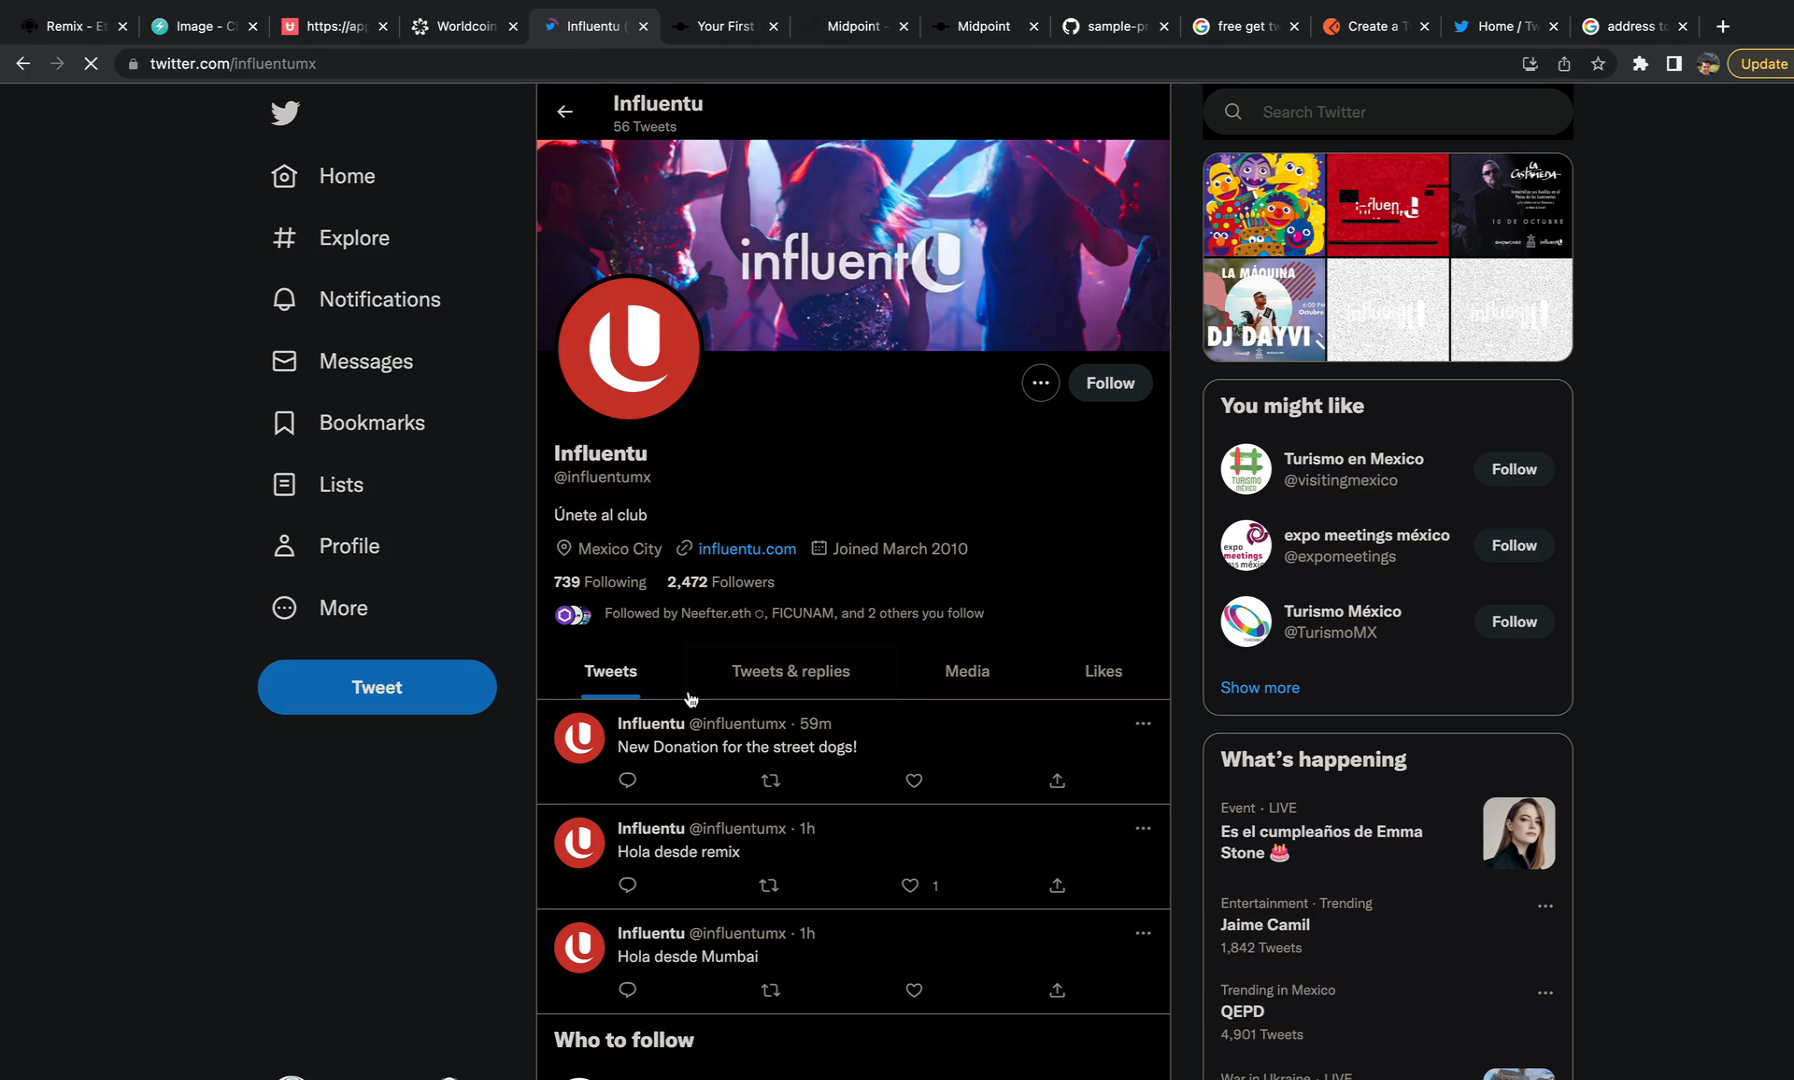This screenshot has height=1080, width=1794.
Task: Switch to the Worldcoin browser tab
Action: click(465, 26)
